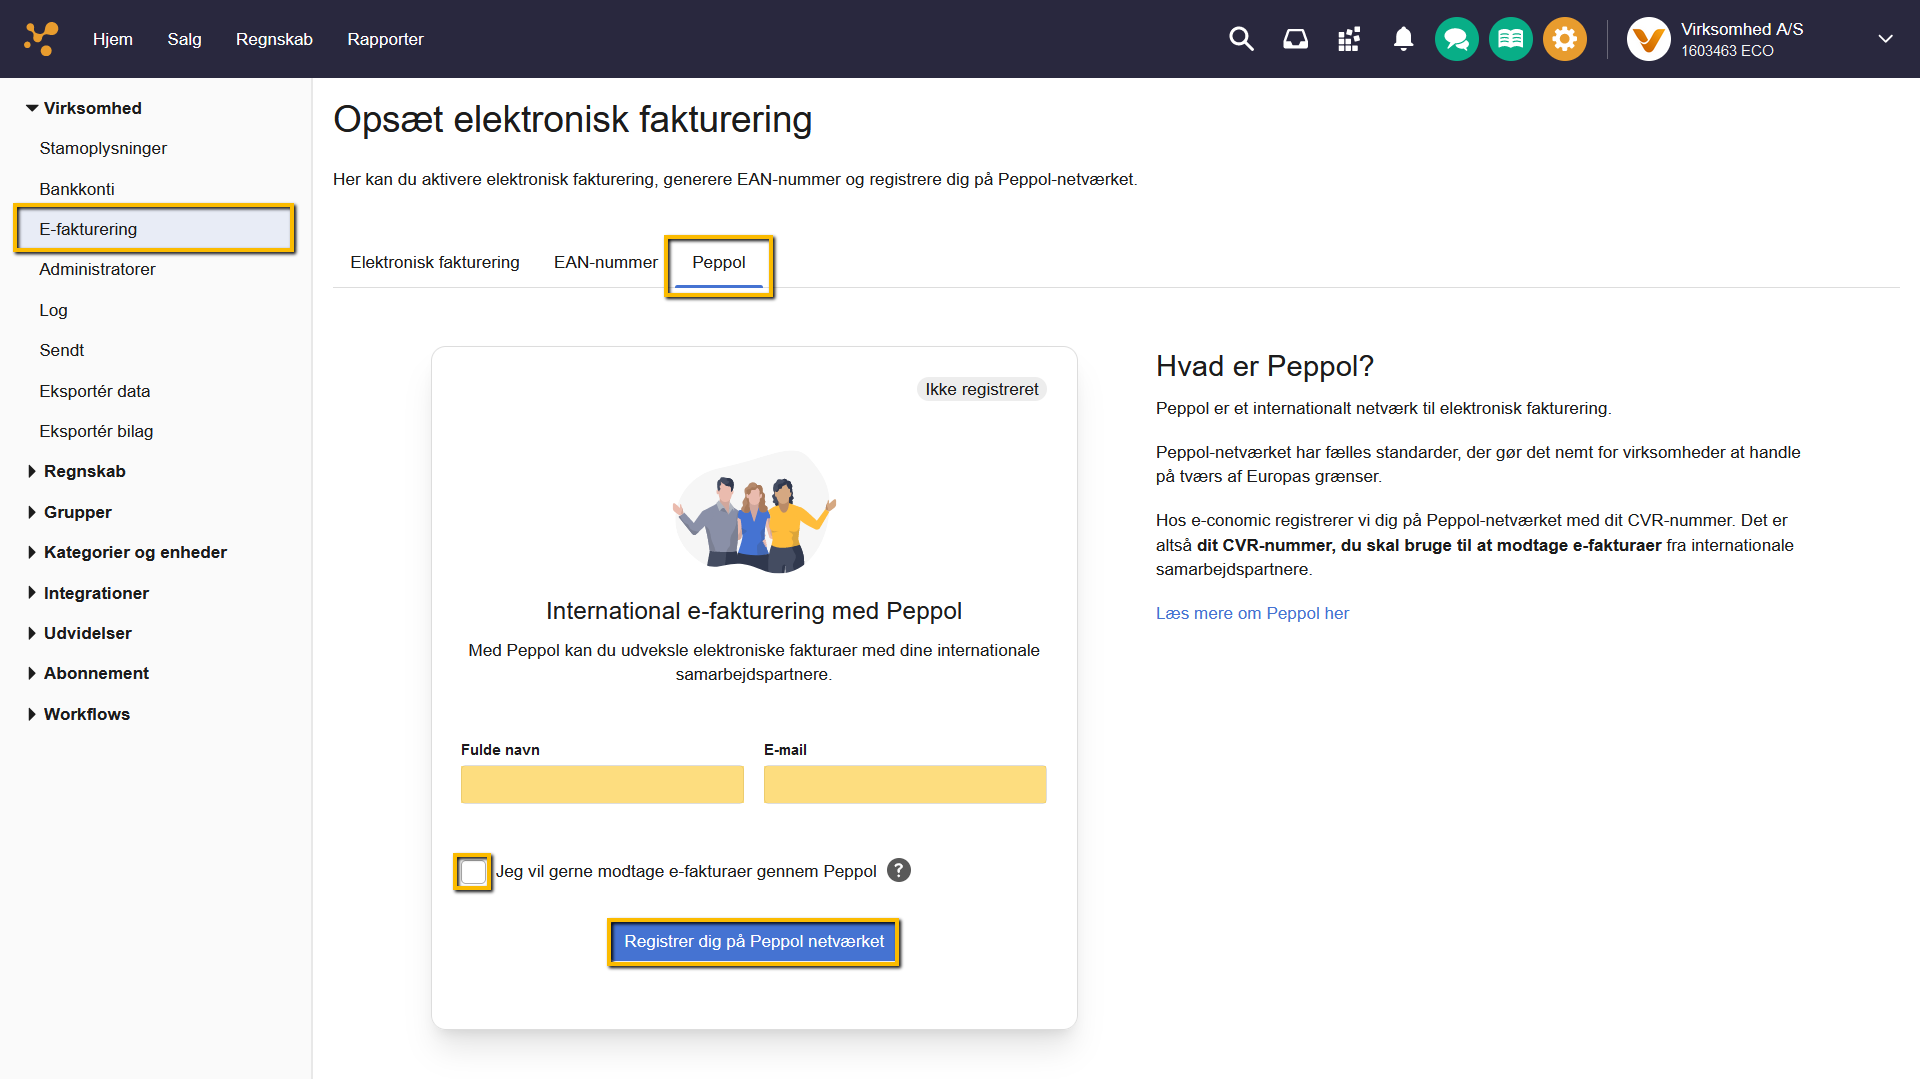This screenshot has width=1920, height=1079.
Task: Click 'Registrer dig på Peppol netværket' button
Action: coord(753,941)
